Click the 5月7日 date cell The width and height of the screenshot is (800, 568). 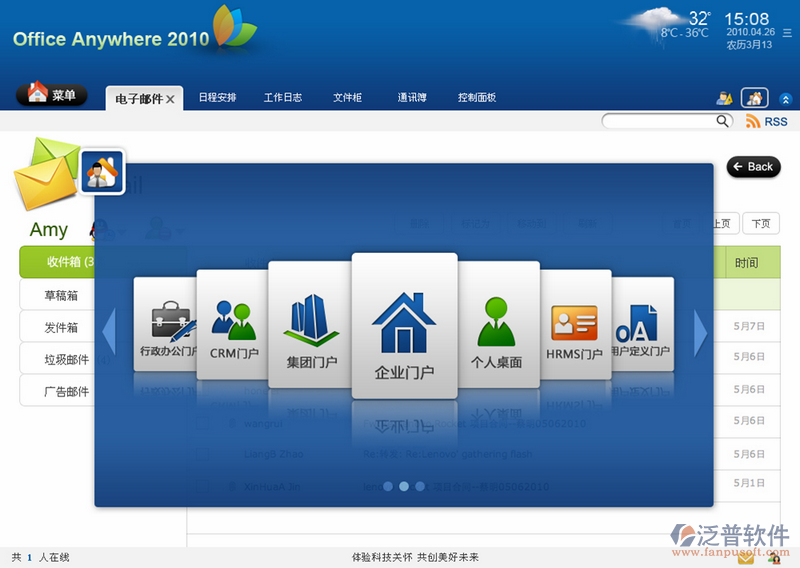748,326
